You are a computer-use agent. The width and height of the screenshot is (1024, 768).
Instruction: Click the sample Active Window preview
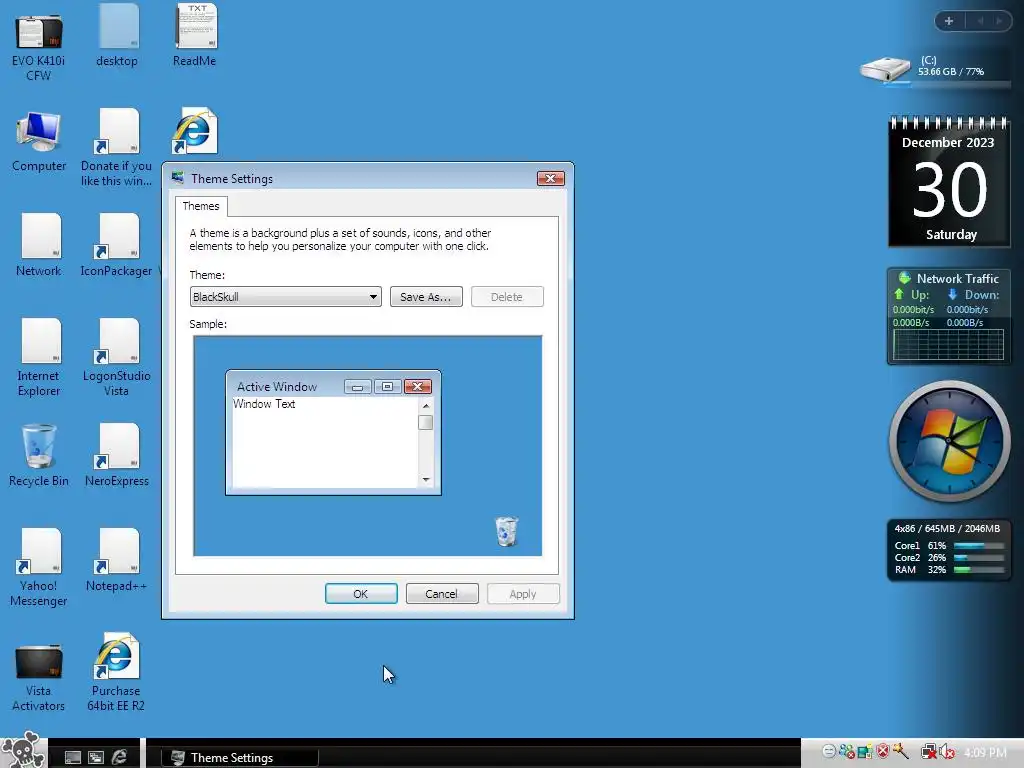(333, 432)
